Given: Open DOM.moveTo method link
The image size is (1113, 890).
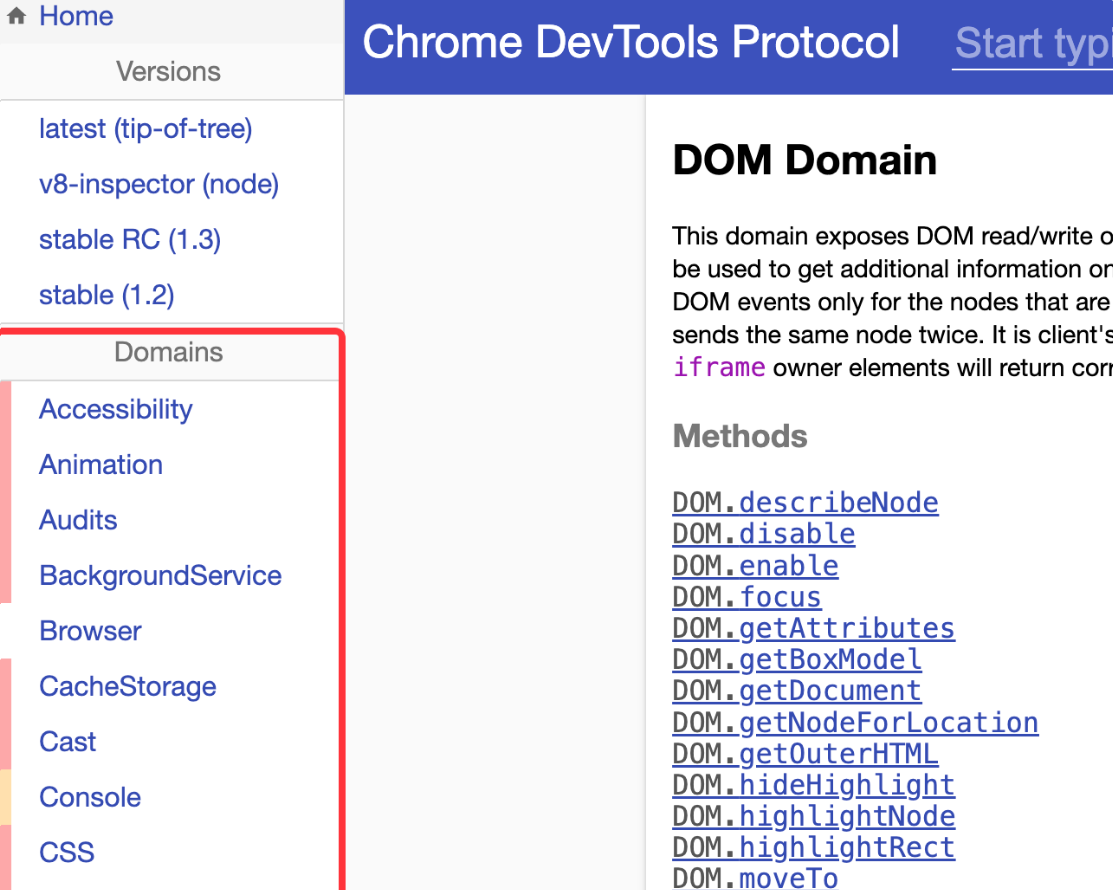Looking at the screenshot, I should (x=755, y=878).
